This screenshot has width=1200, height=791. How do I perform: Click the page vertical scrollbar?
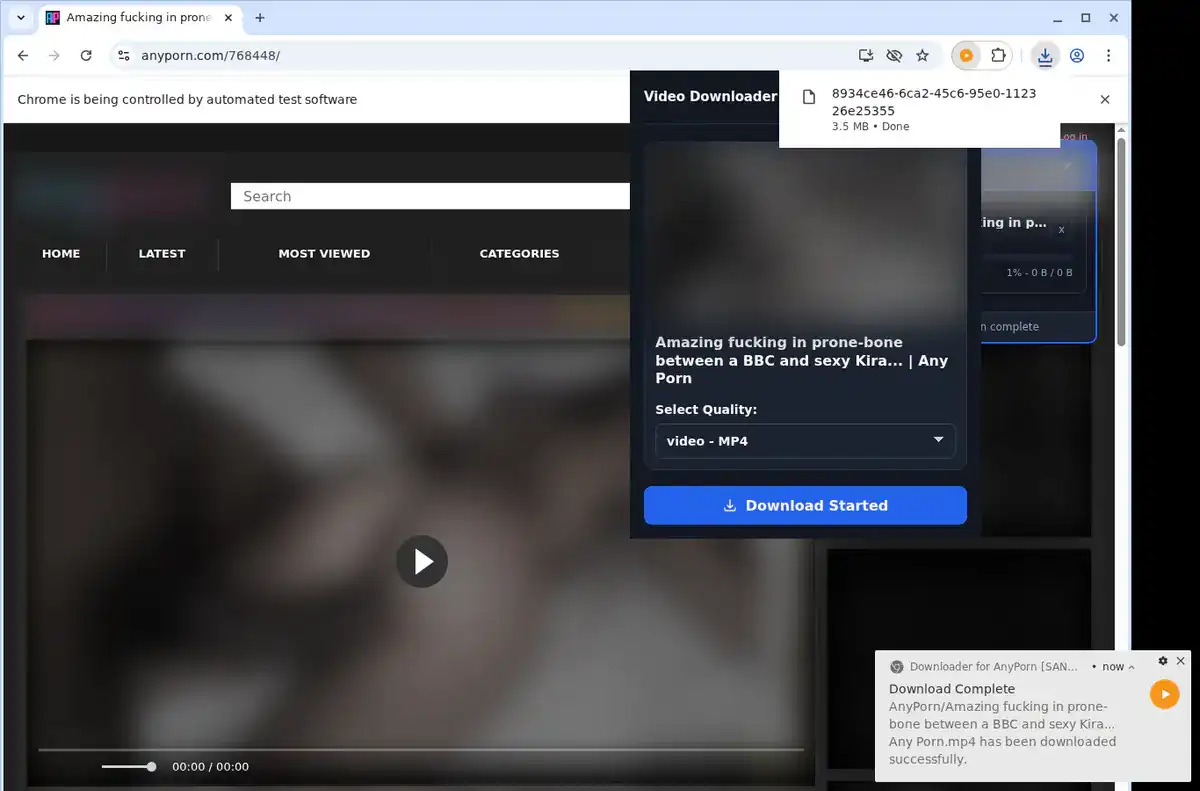tap(1121, 240)
